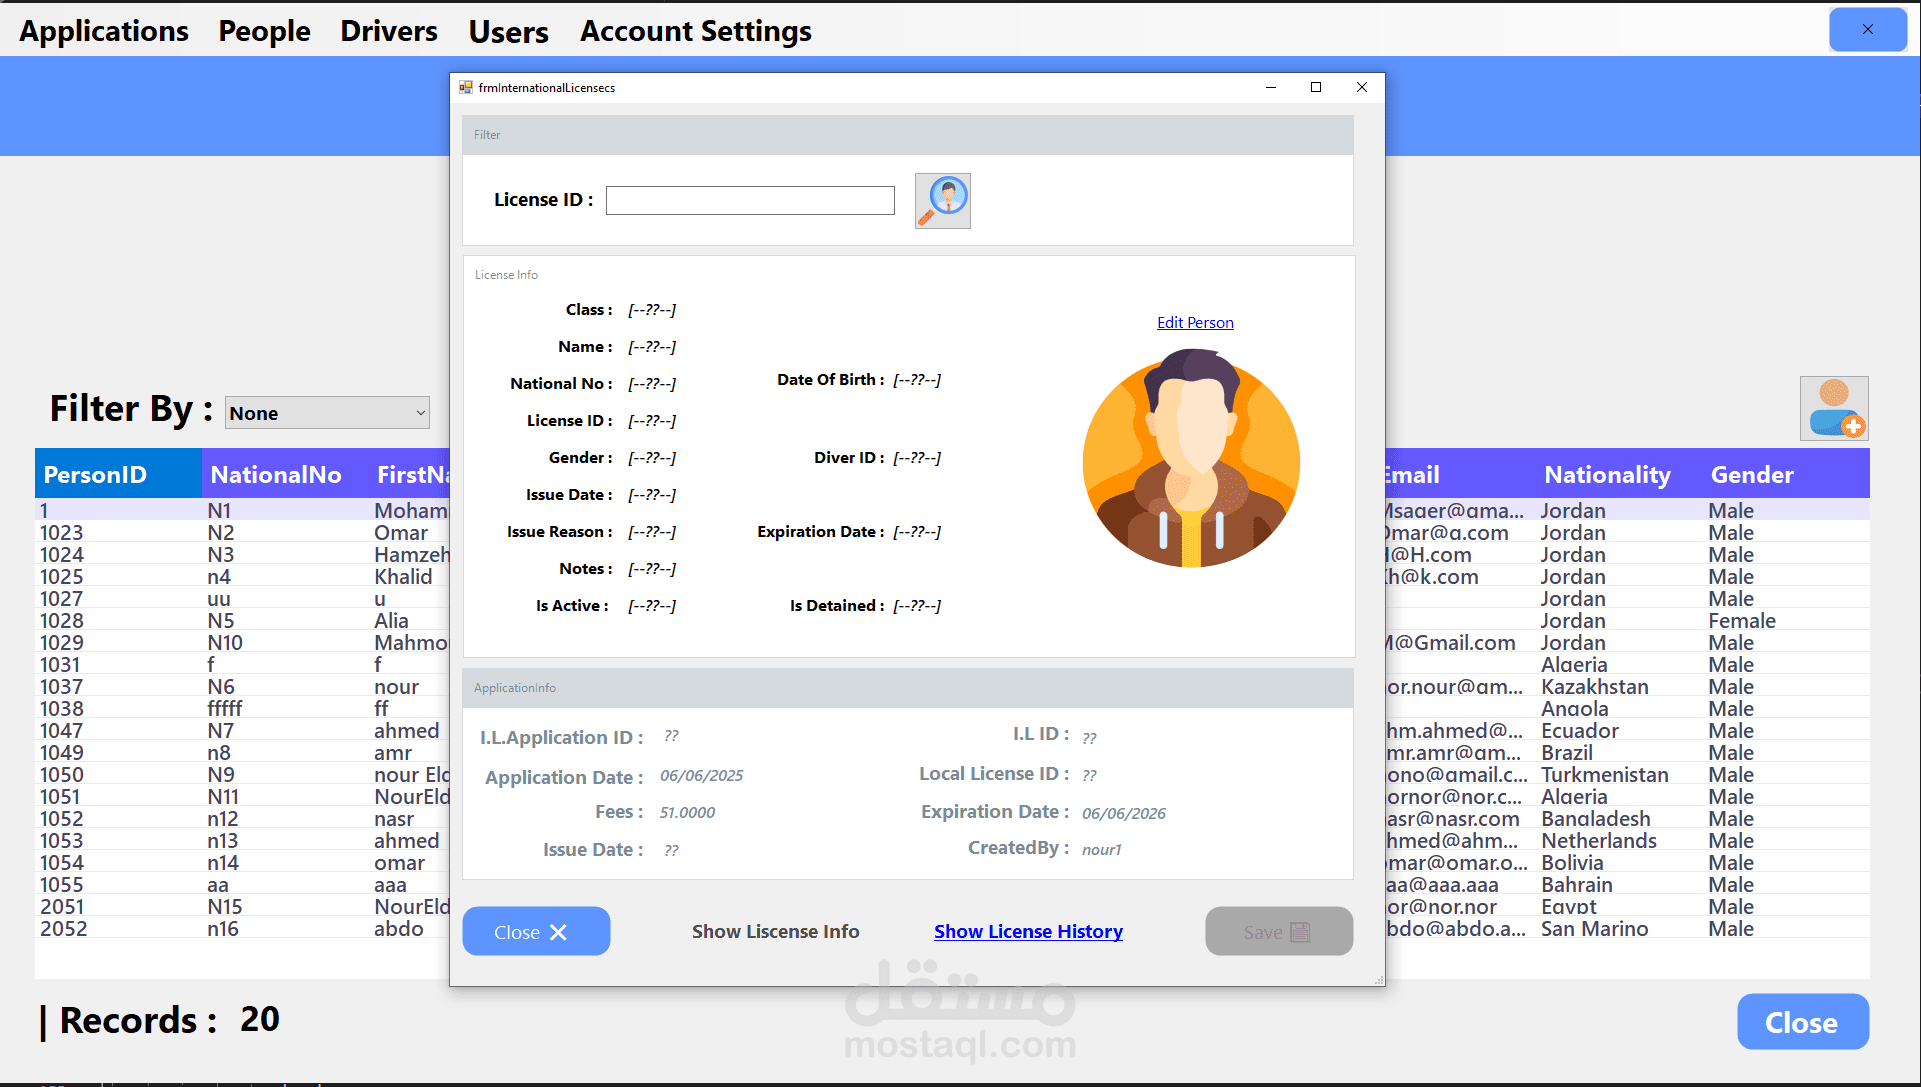
Task: Click the person avatar picture
Action: click(x=1191, y=459)
